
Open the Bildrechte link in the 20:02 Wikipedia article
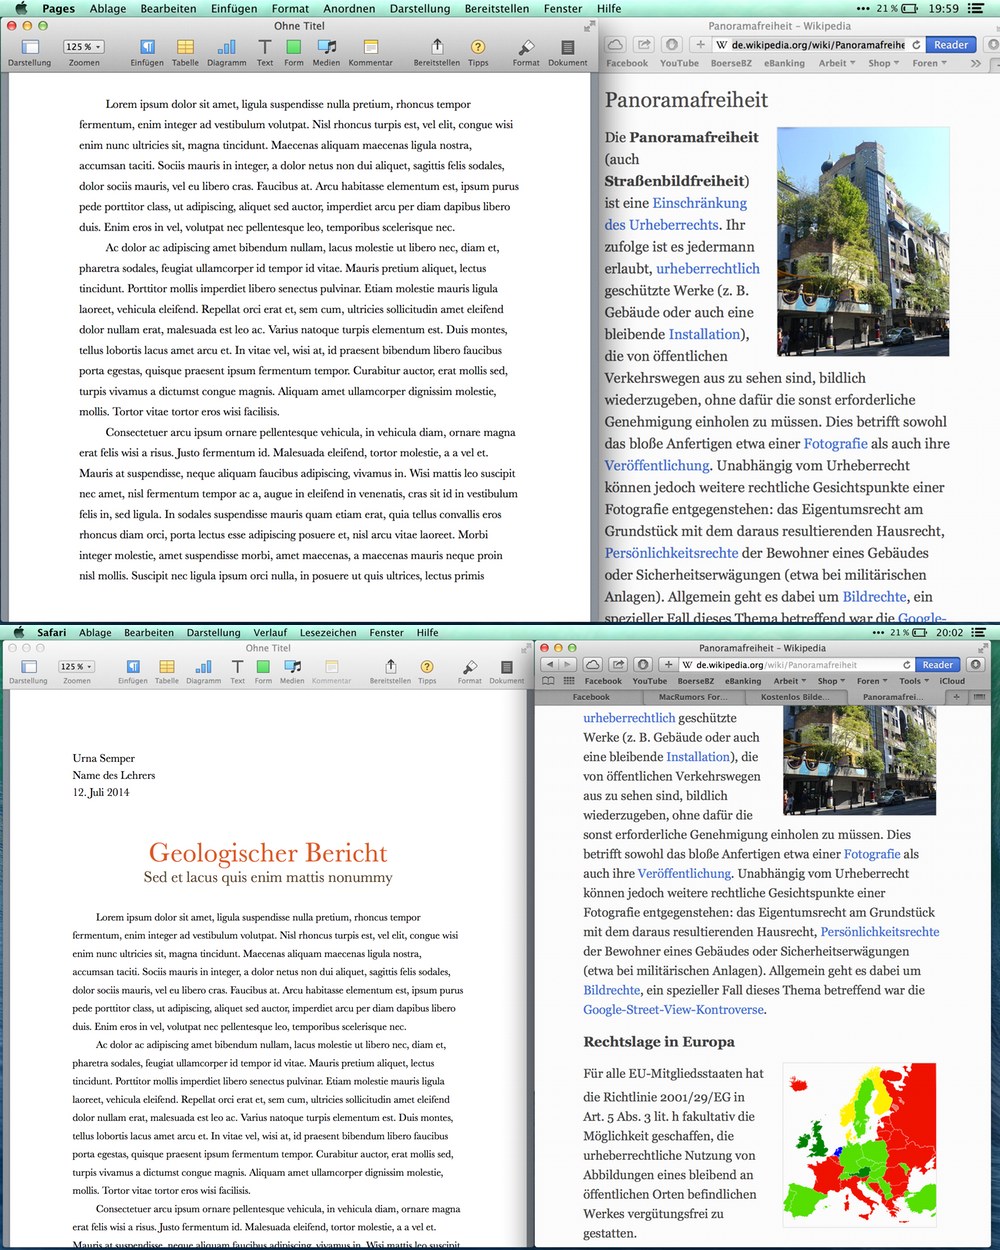coord(611,990)
